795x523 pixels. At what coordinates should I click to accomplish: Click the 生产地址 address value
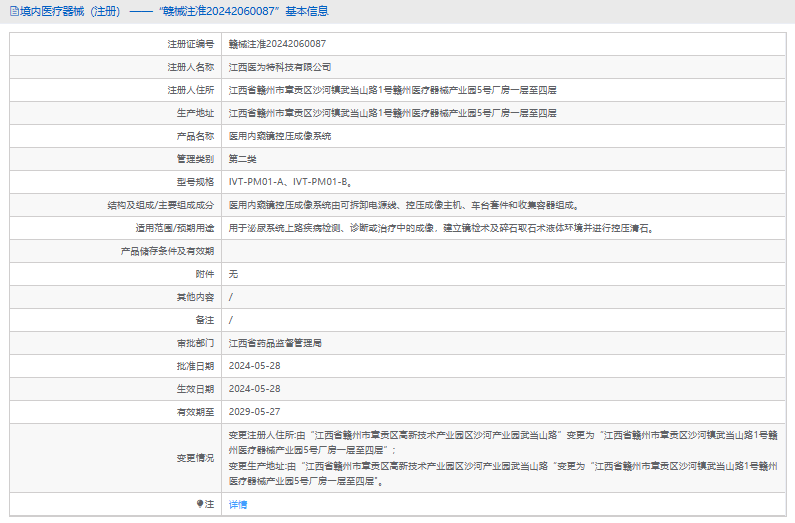click(392, 113)
